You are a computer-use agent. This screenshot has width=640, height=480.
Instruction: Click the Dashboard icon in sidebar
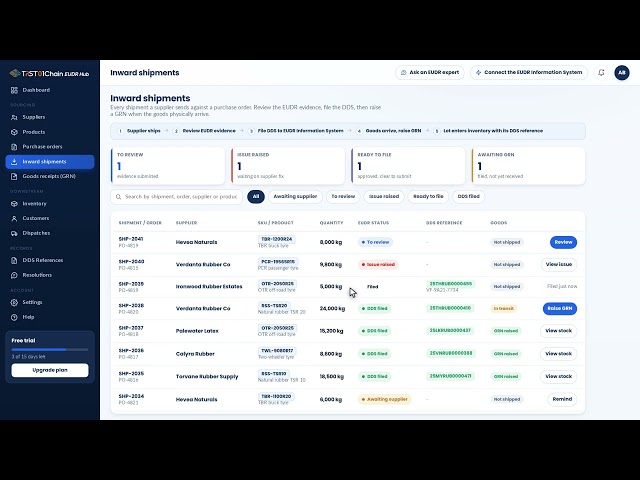pos(14,90)
